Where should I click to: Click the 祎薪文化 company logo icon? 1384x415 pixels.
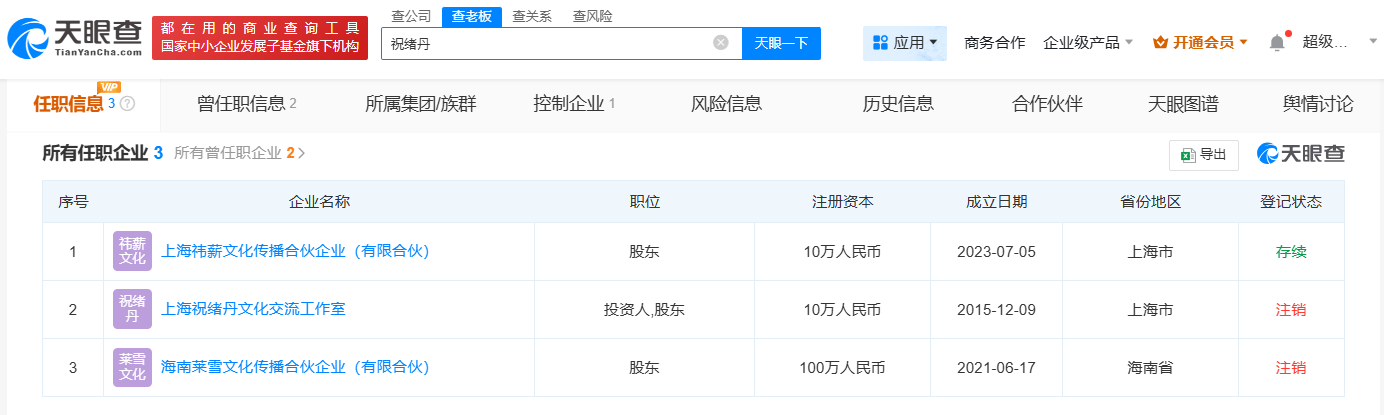132,251
